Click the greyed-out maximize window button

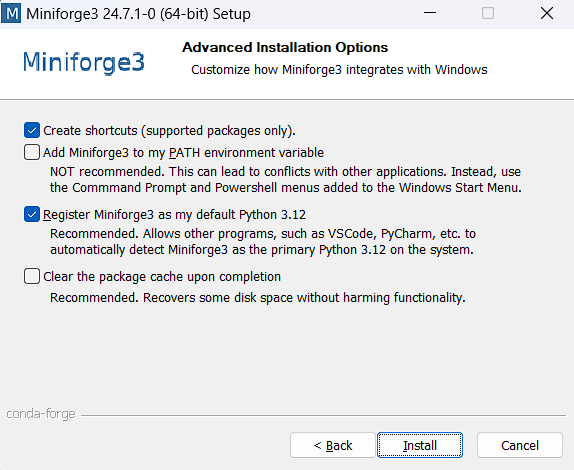[x=488, y=13]
